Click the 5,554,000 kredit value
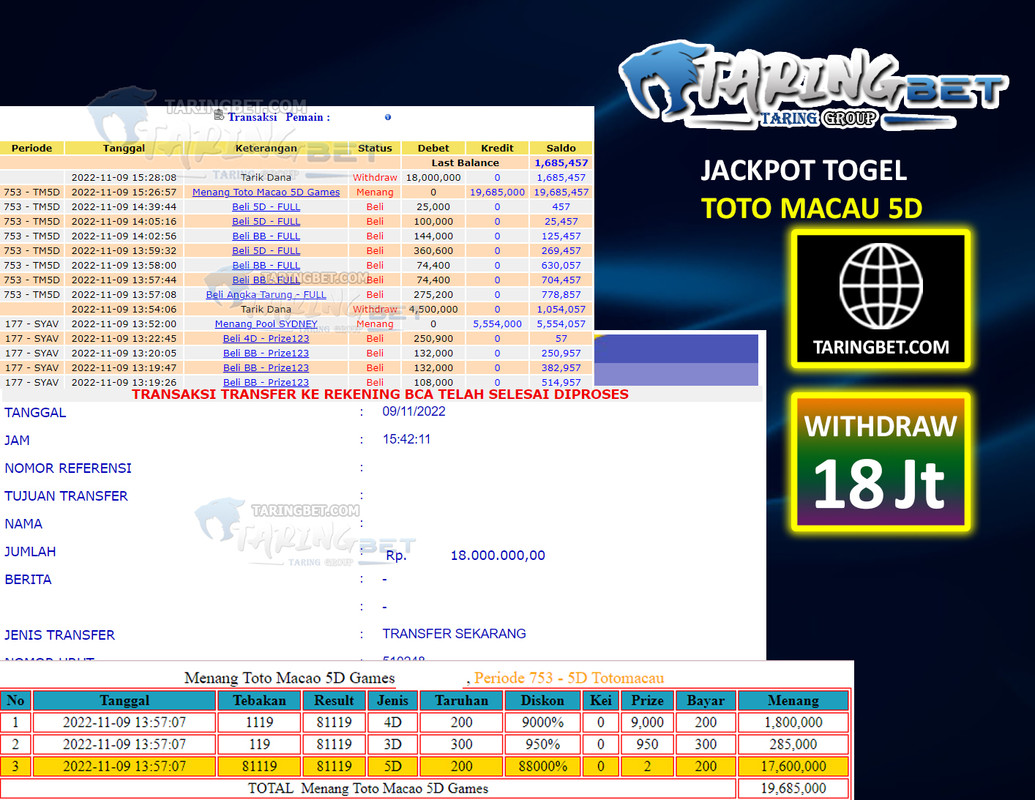 click(x=497, y=324)
